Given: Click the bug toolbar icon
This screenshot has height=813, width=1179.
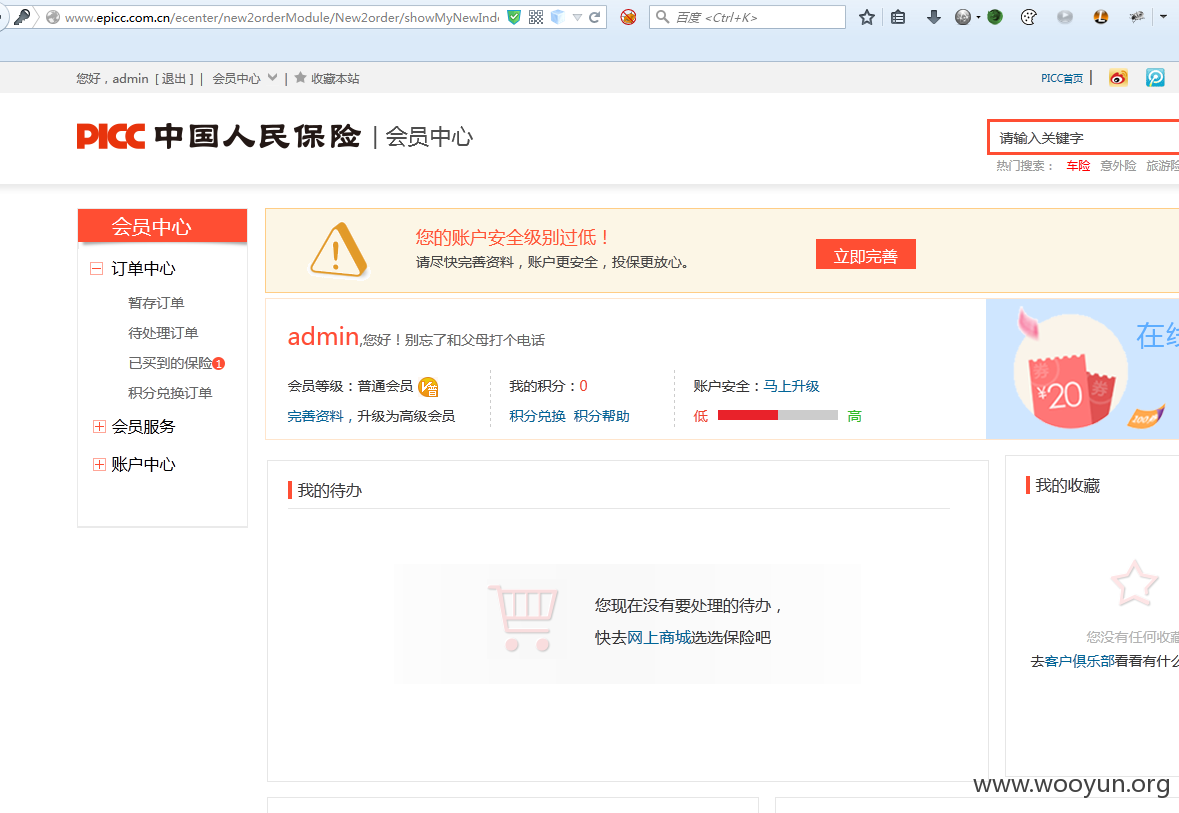Looking at the screenshot, I should (1137, 17).
